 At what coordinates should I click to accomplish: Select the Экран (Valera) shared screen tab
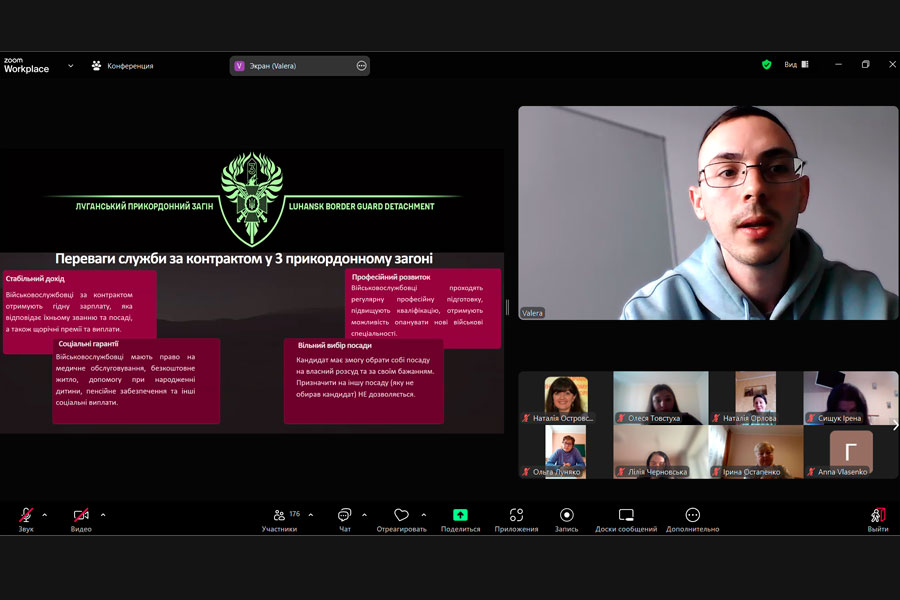click(x=299, y=65)
